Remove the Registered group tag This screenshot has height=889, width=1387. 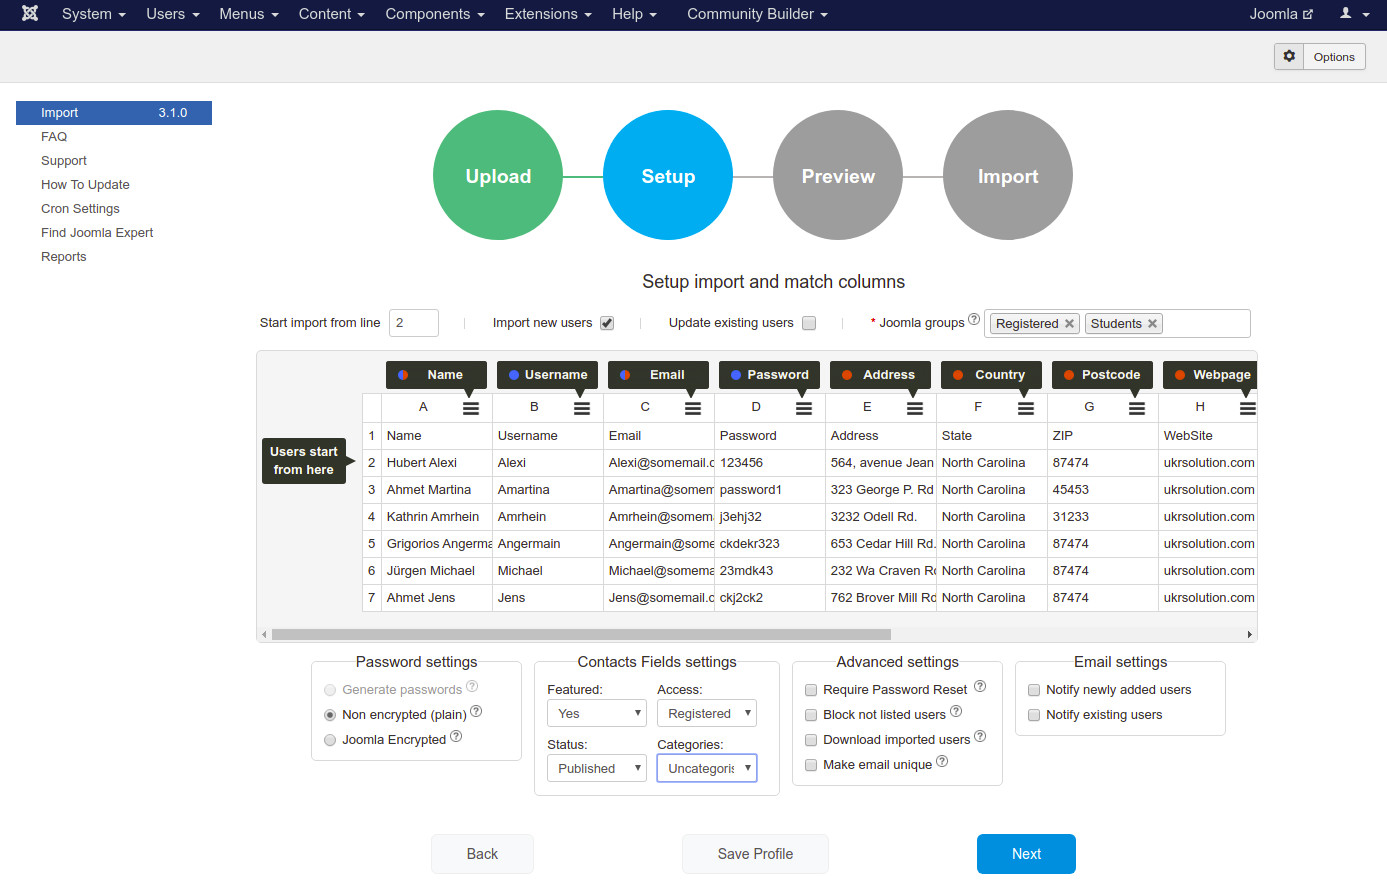(x=1069, y=324)
